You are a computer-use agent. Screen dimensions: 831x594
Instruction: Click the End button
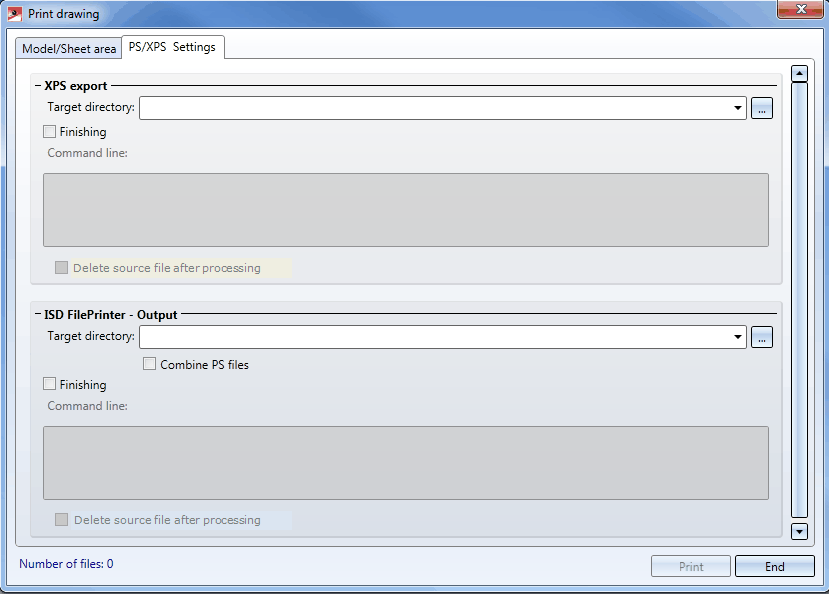pos(774,566)
